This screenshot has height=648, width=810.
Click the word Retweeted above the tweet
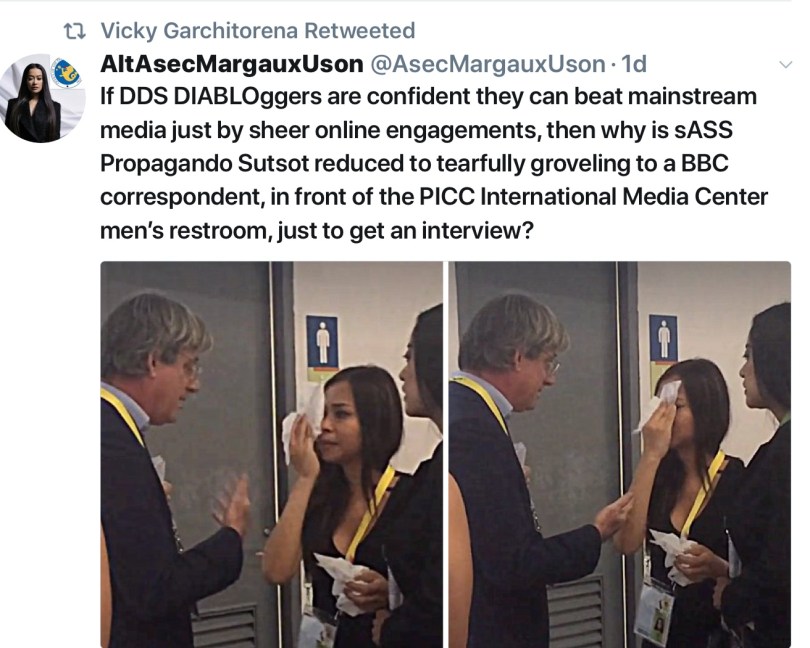tap(360, 30)
